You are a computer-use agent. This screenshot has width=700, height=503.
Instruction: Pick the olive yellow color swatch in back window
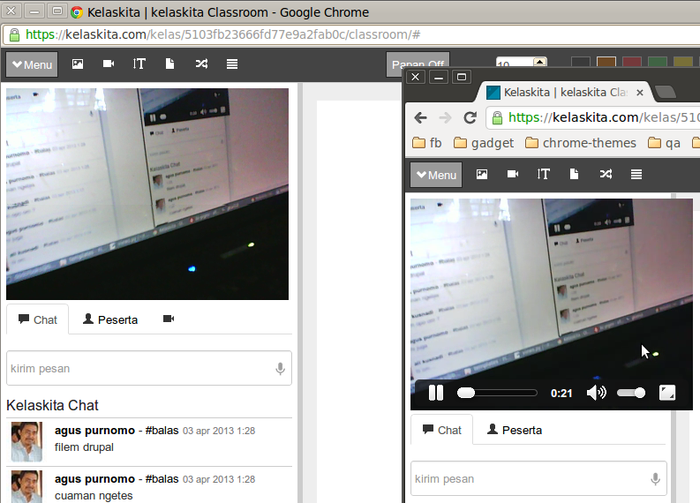point(683,62)
